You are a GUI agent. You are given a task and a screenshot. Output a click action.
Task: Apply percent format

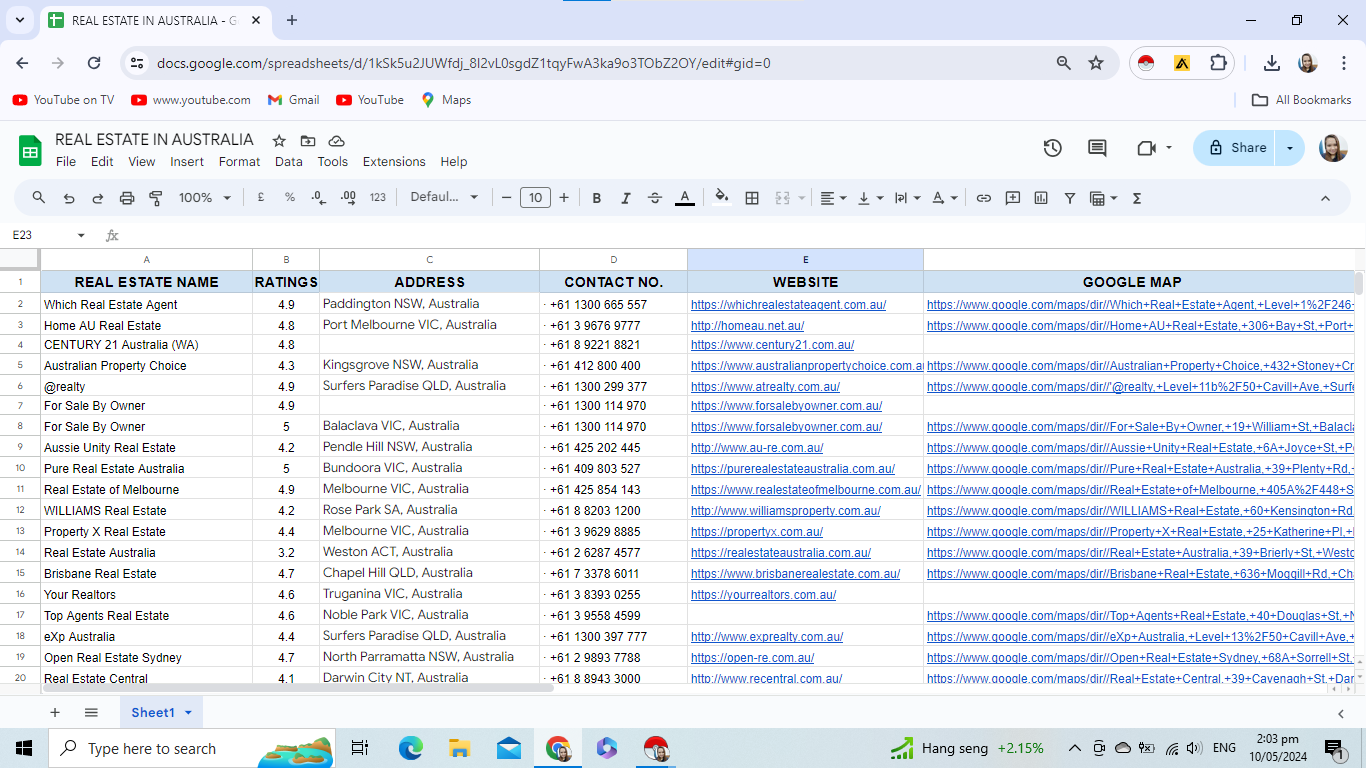290,198
